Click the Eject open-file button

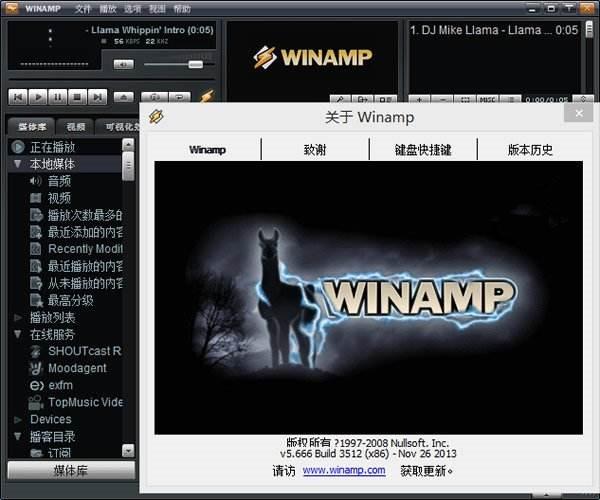tap(124, 97)
